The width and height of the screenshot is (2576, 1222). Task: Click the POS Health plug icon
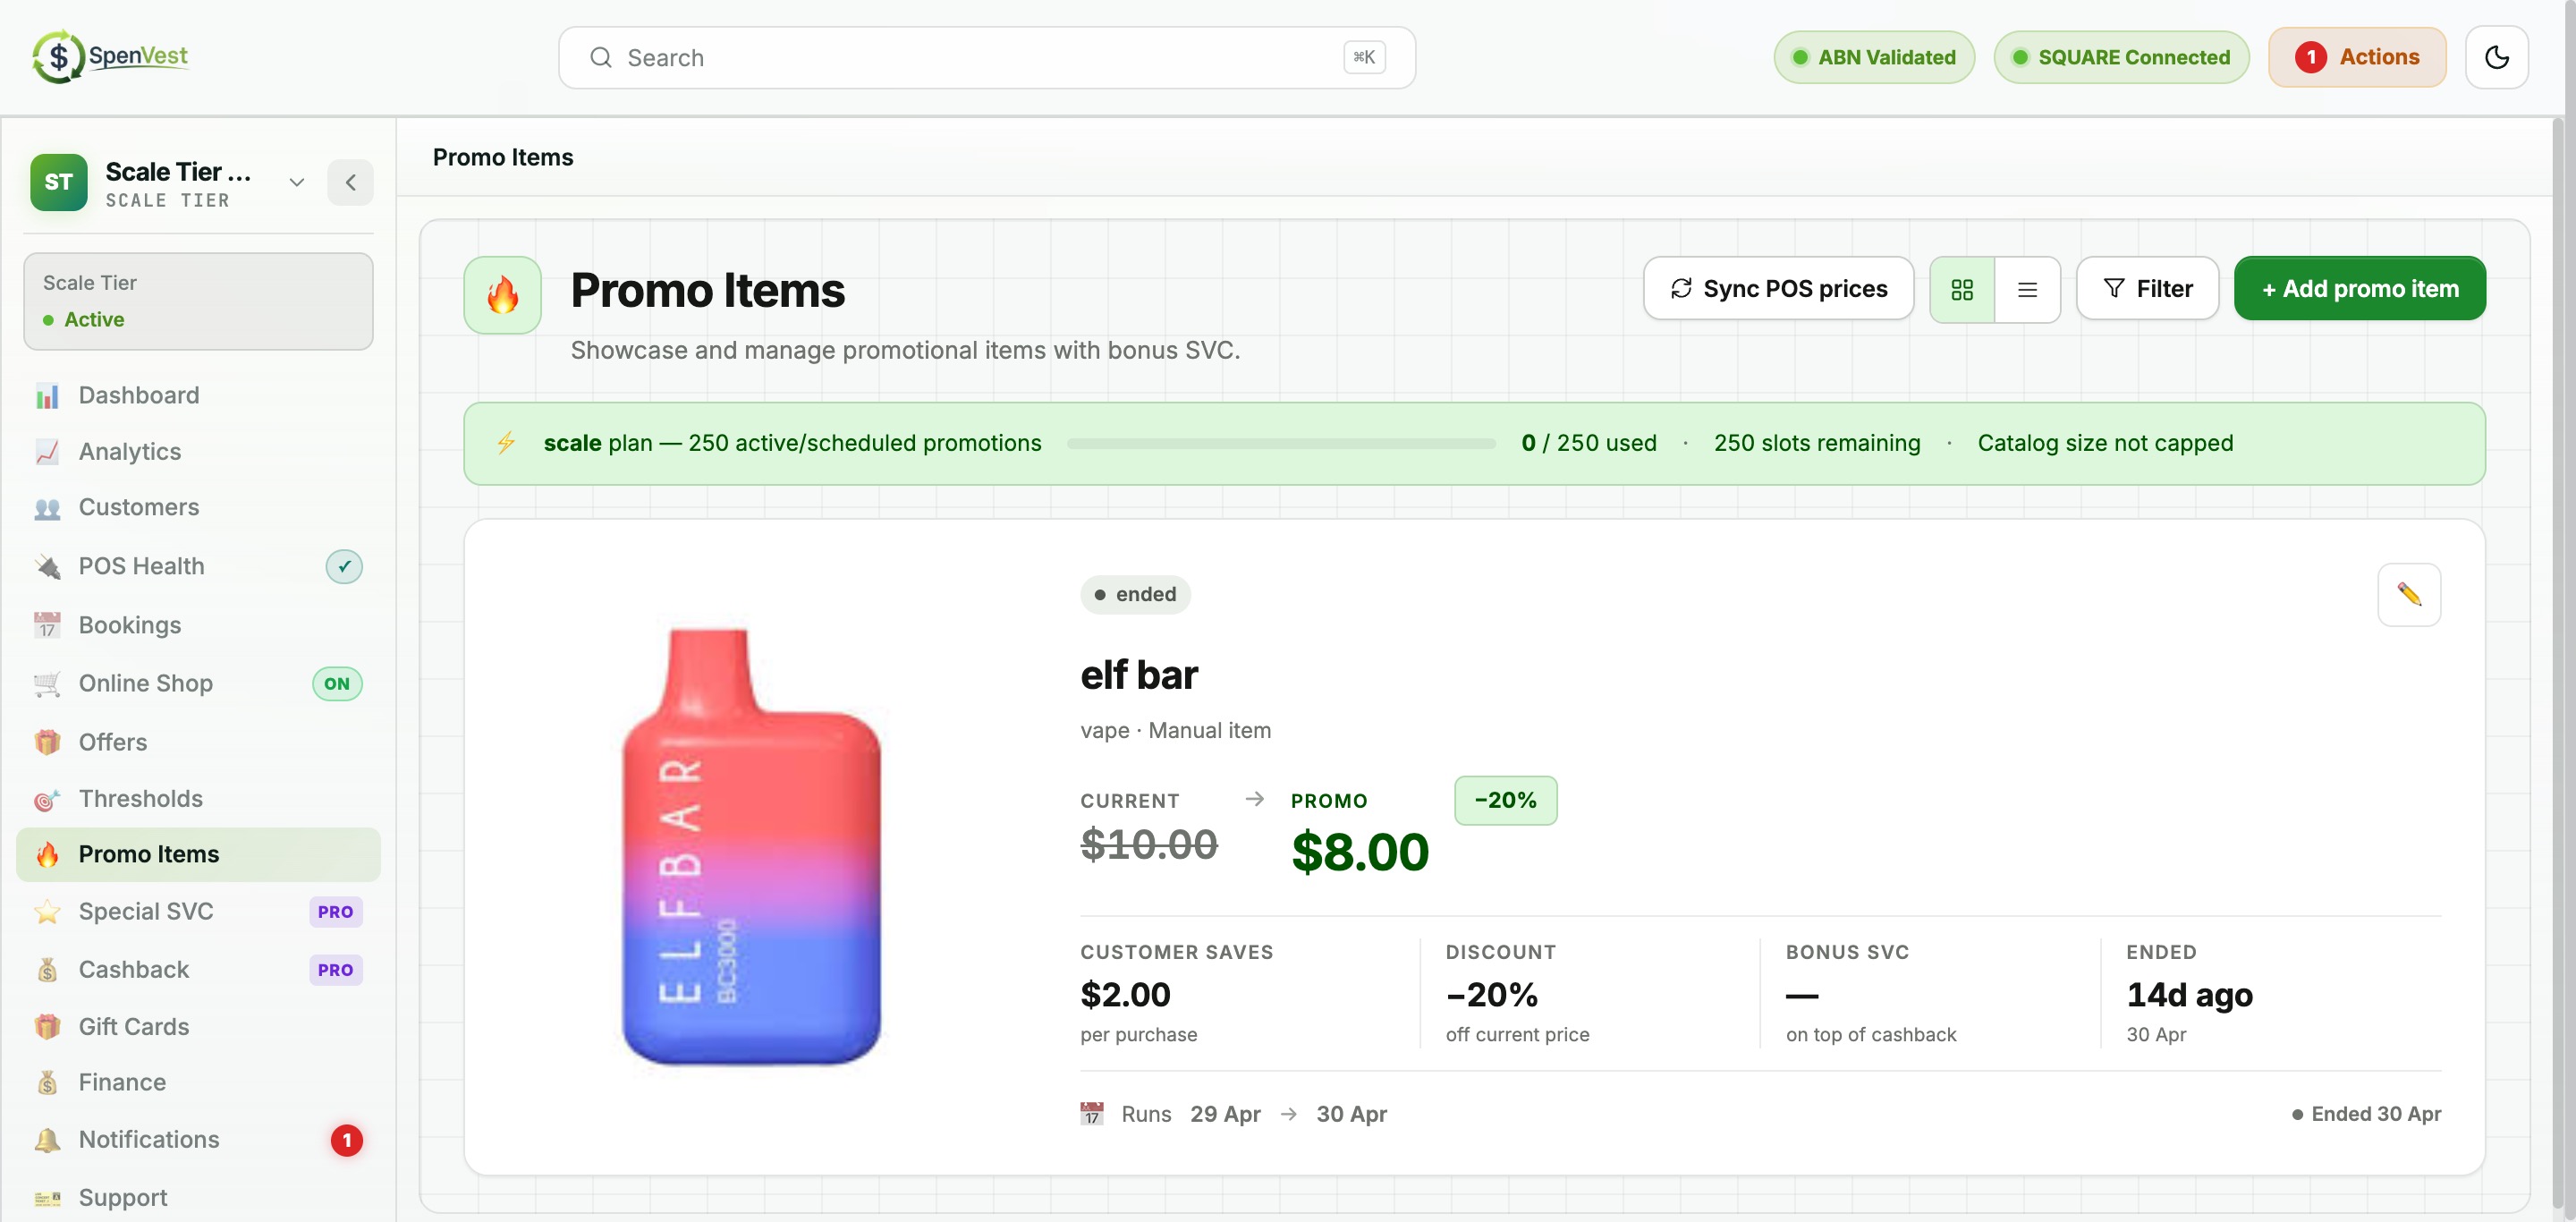point(47,567)
